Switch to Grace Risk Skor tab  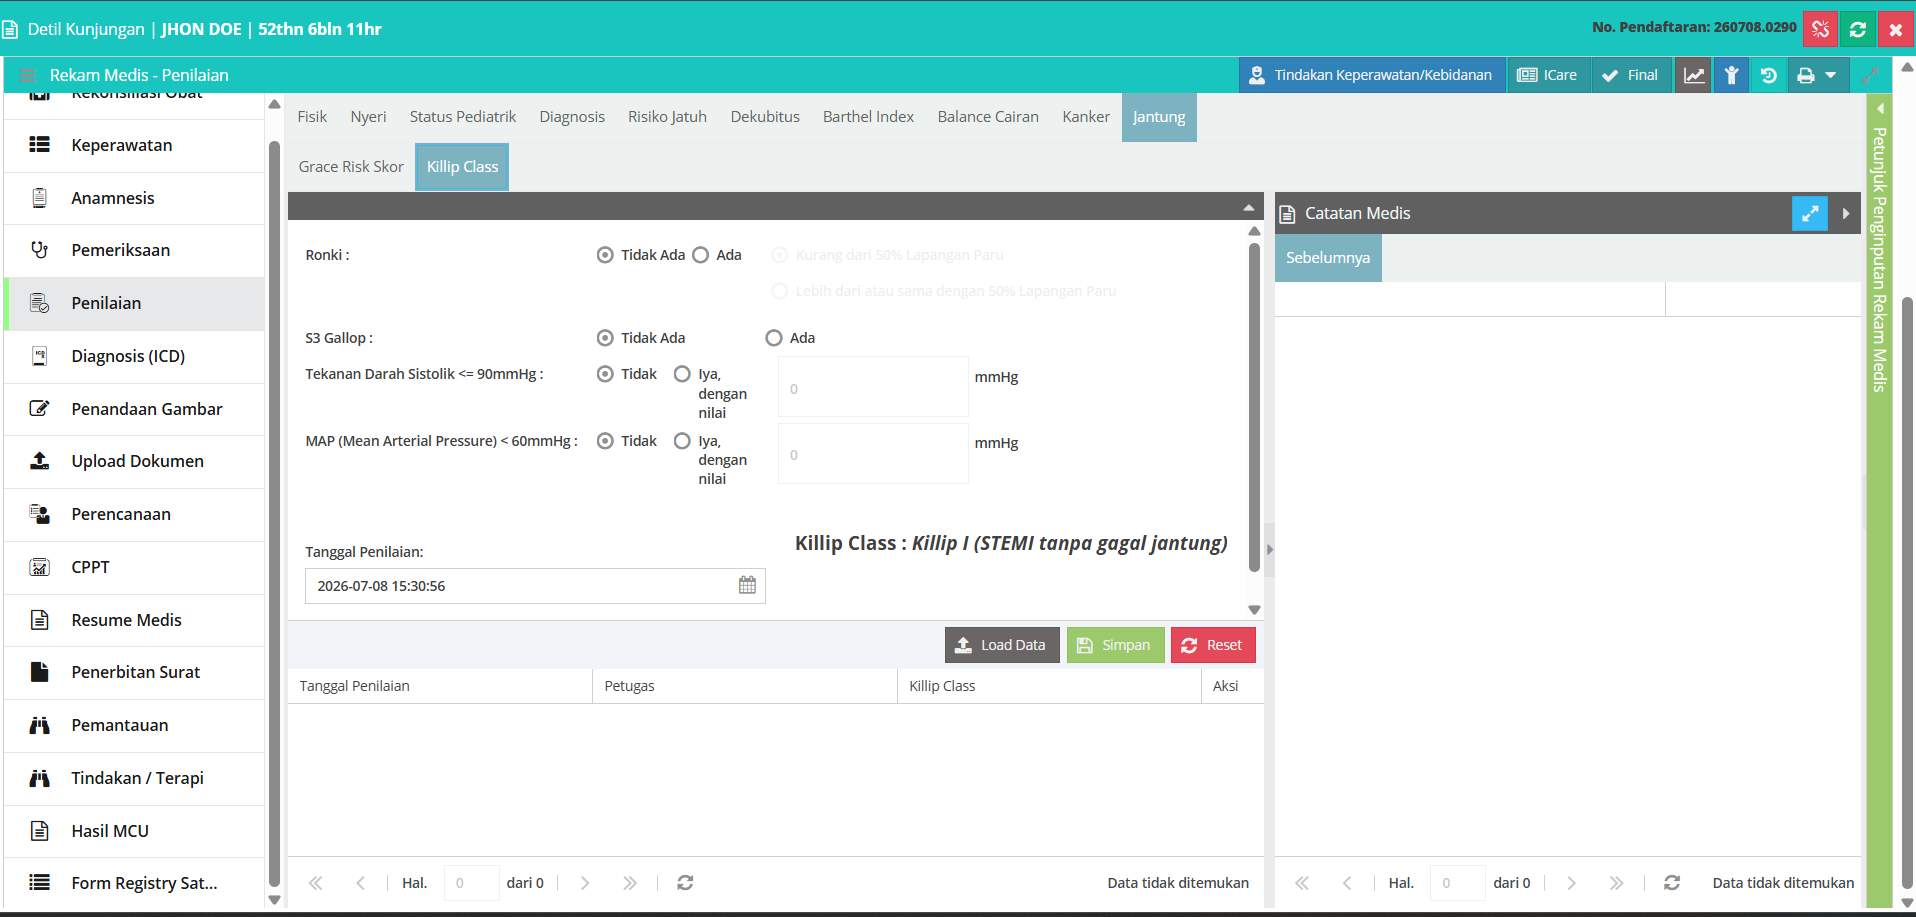coord(351,167)
